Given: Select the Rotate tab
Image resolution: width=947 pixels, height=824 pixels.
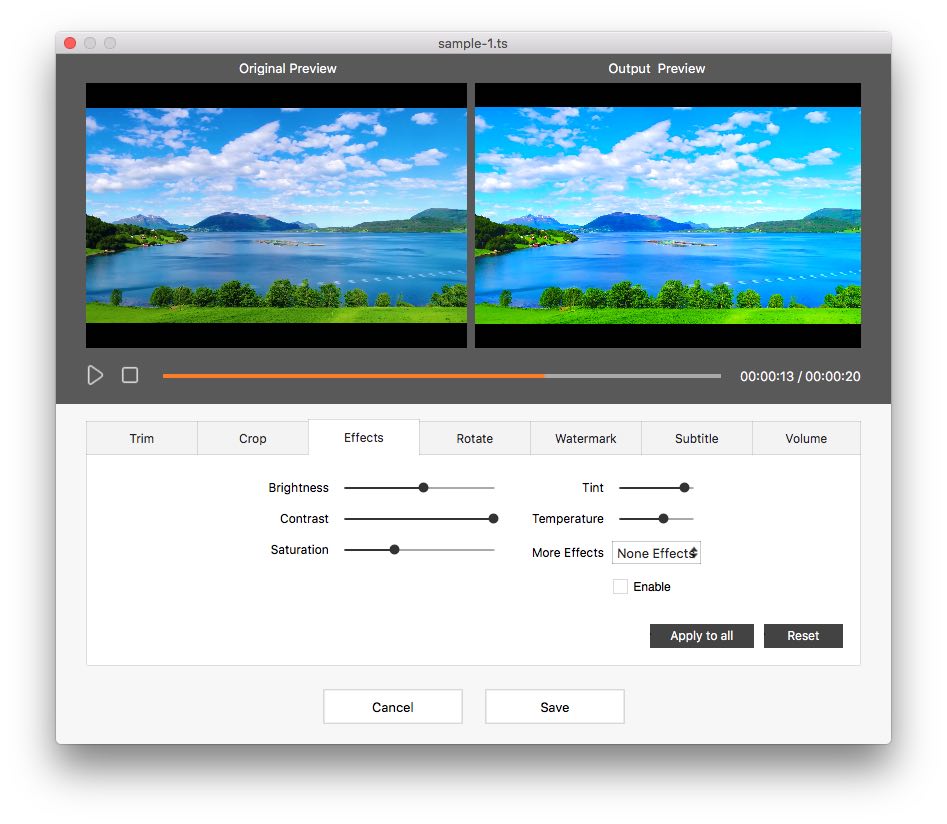Looking at the screenshot, I should click(474, 438).
